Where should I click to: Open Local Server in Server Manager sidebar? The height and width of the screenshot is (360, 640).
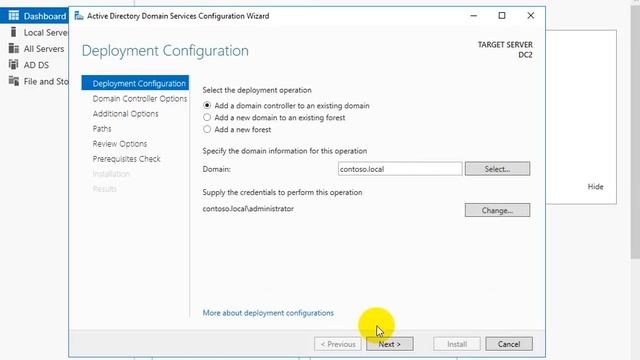pyautogui.click(x=34, y=32)
